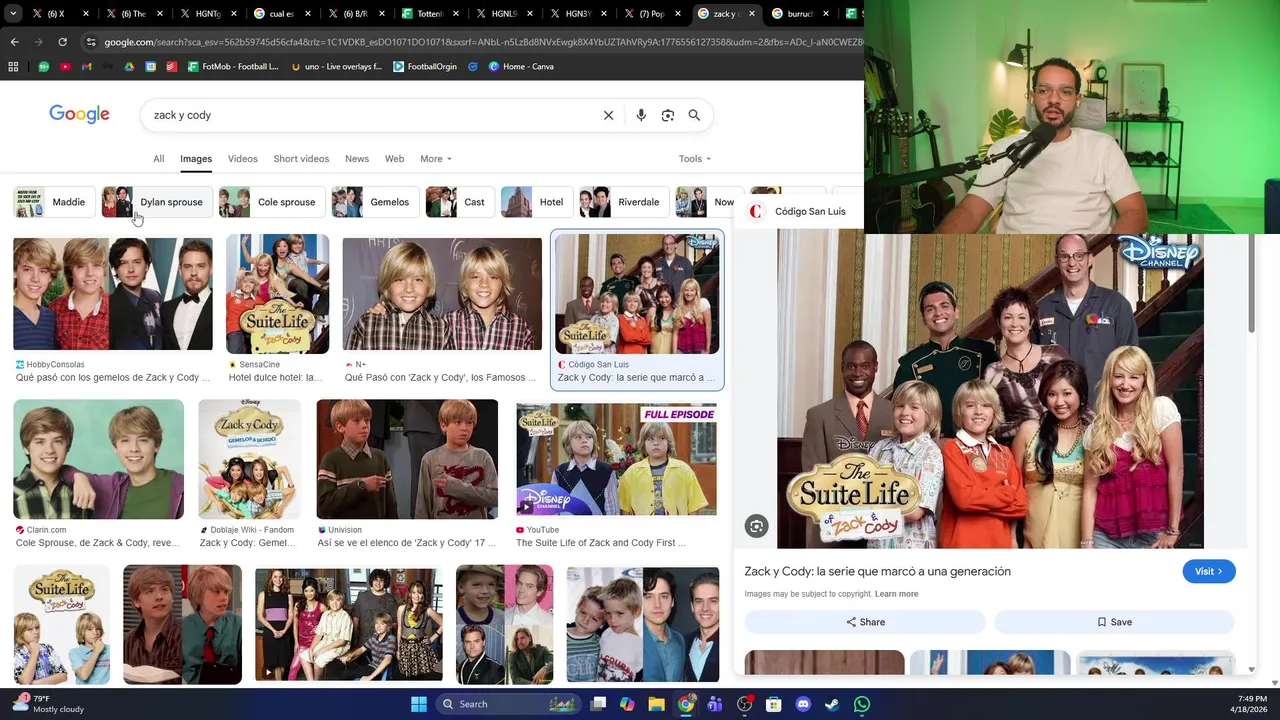This screenshot has width=1280, height=720.
Task: Click the preview panel vertical scrollbar
Action: [1250, 285]
